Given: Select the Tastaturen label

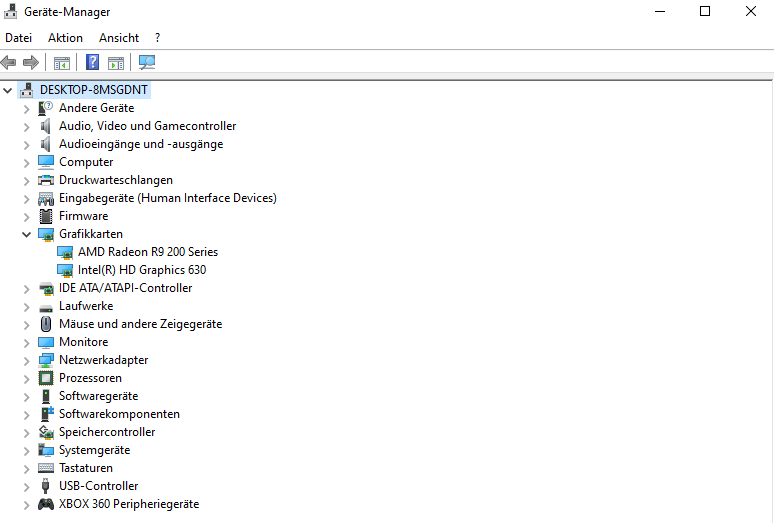Looking at the screenshot, I should [x=86, y=468].
